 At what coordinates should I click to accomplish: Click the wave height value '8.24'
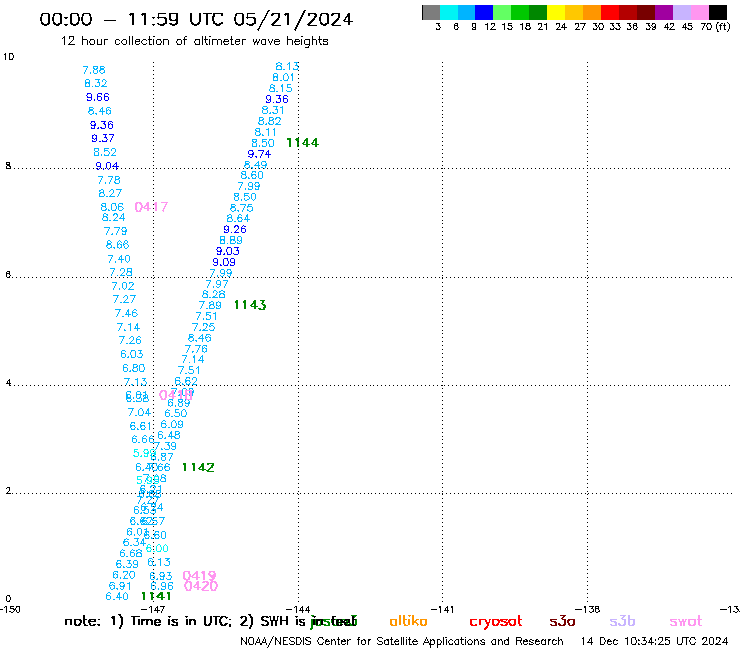click(x=113, y=217)
